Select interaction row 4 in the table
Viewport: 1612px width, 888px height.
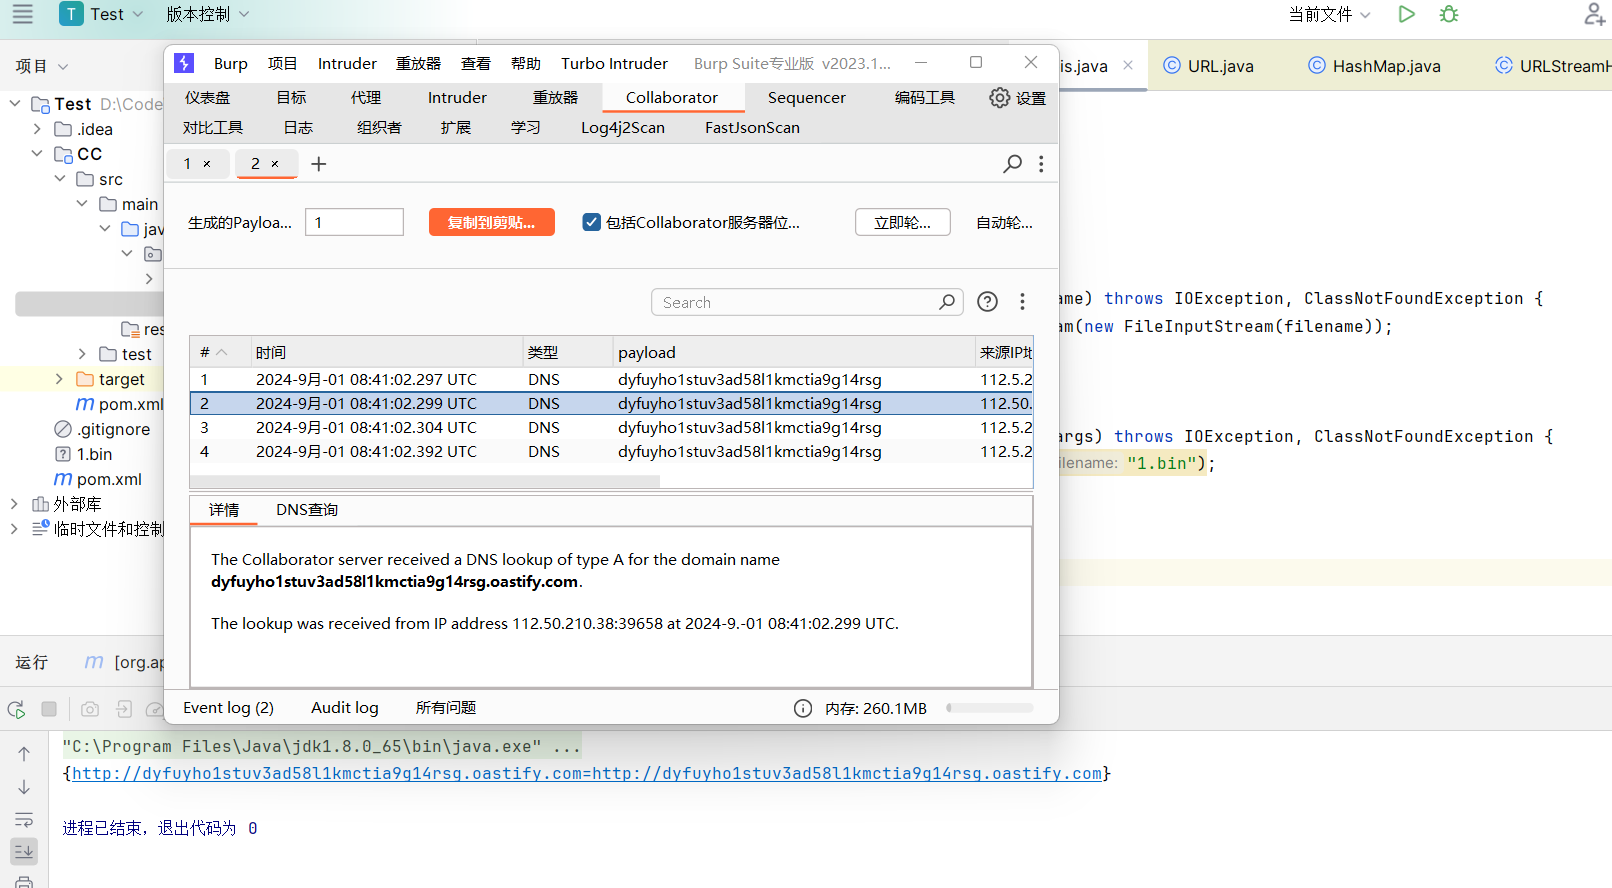click(611, 451)
